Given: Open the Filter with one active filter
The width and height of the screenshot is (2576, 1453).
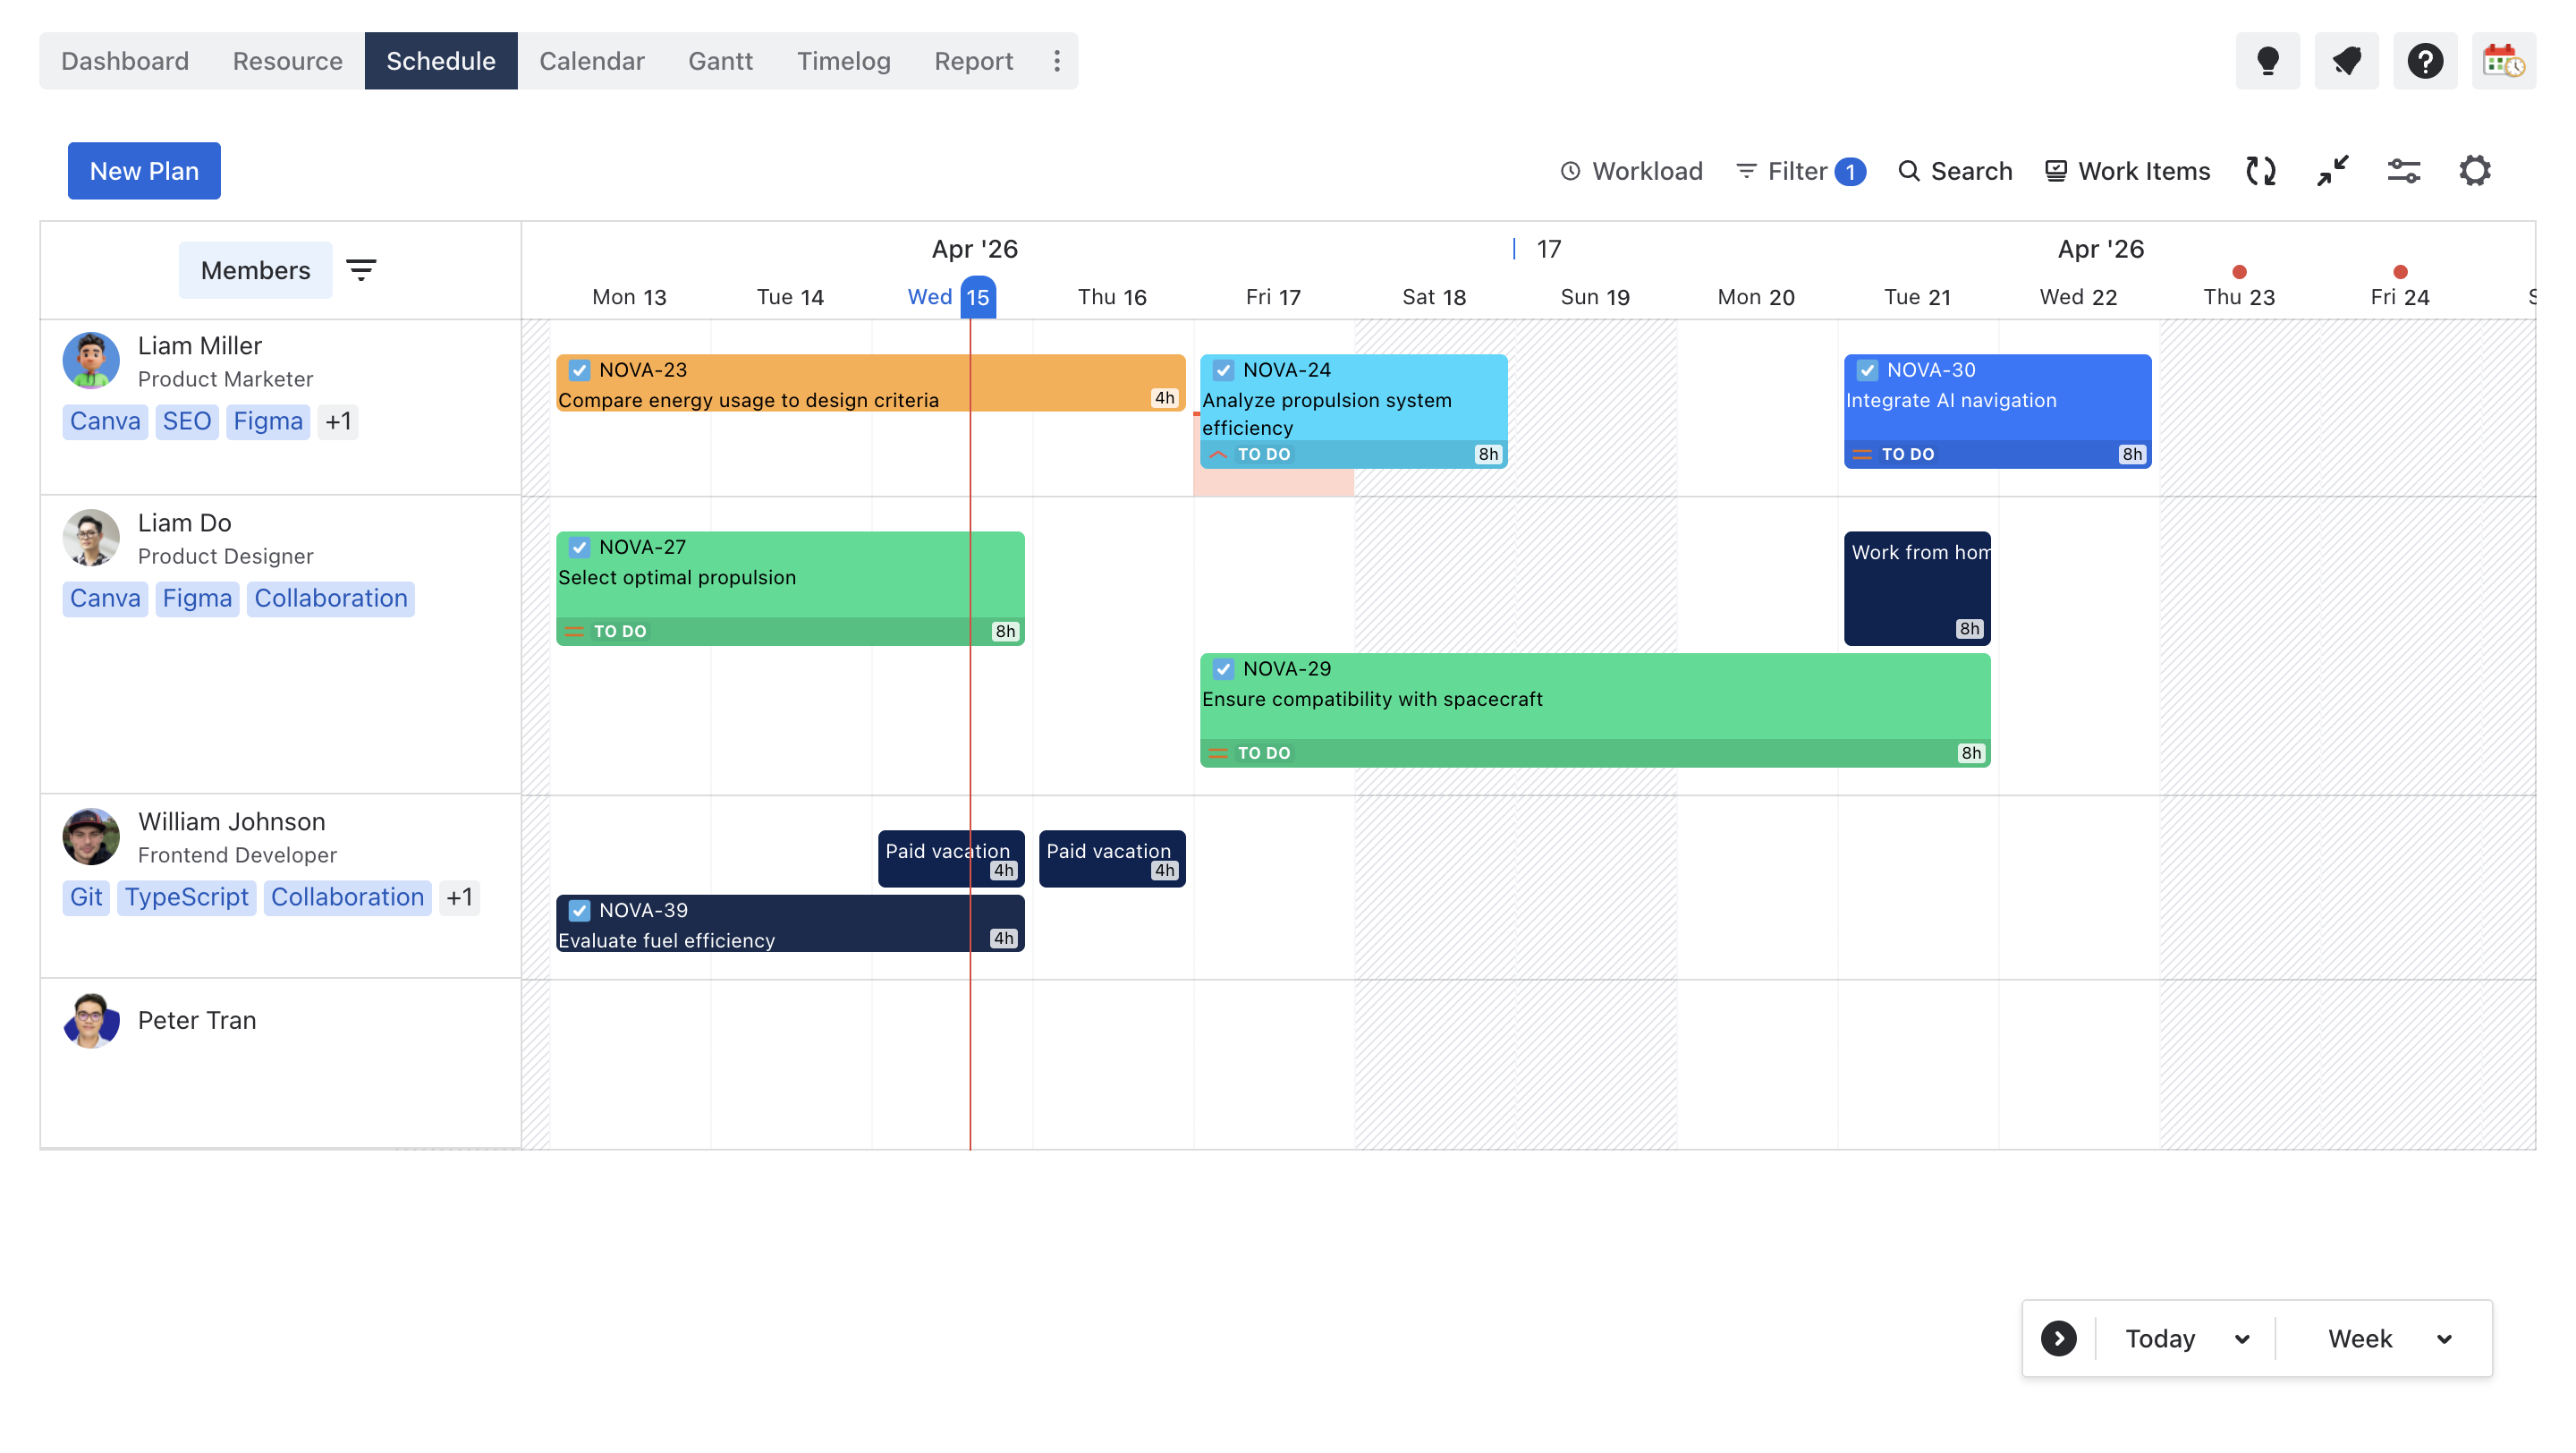Looking at the screenshot, I should pos(1800,171).
